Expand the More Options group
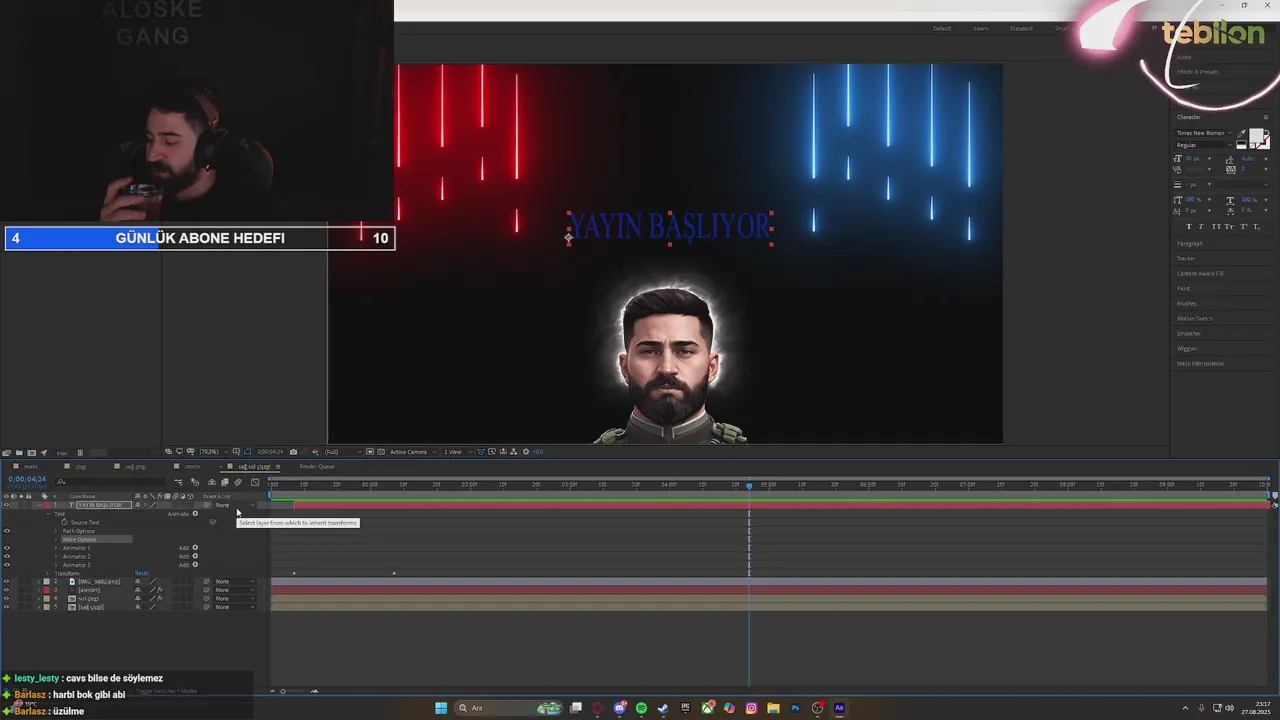 (x=56, y=540)
